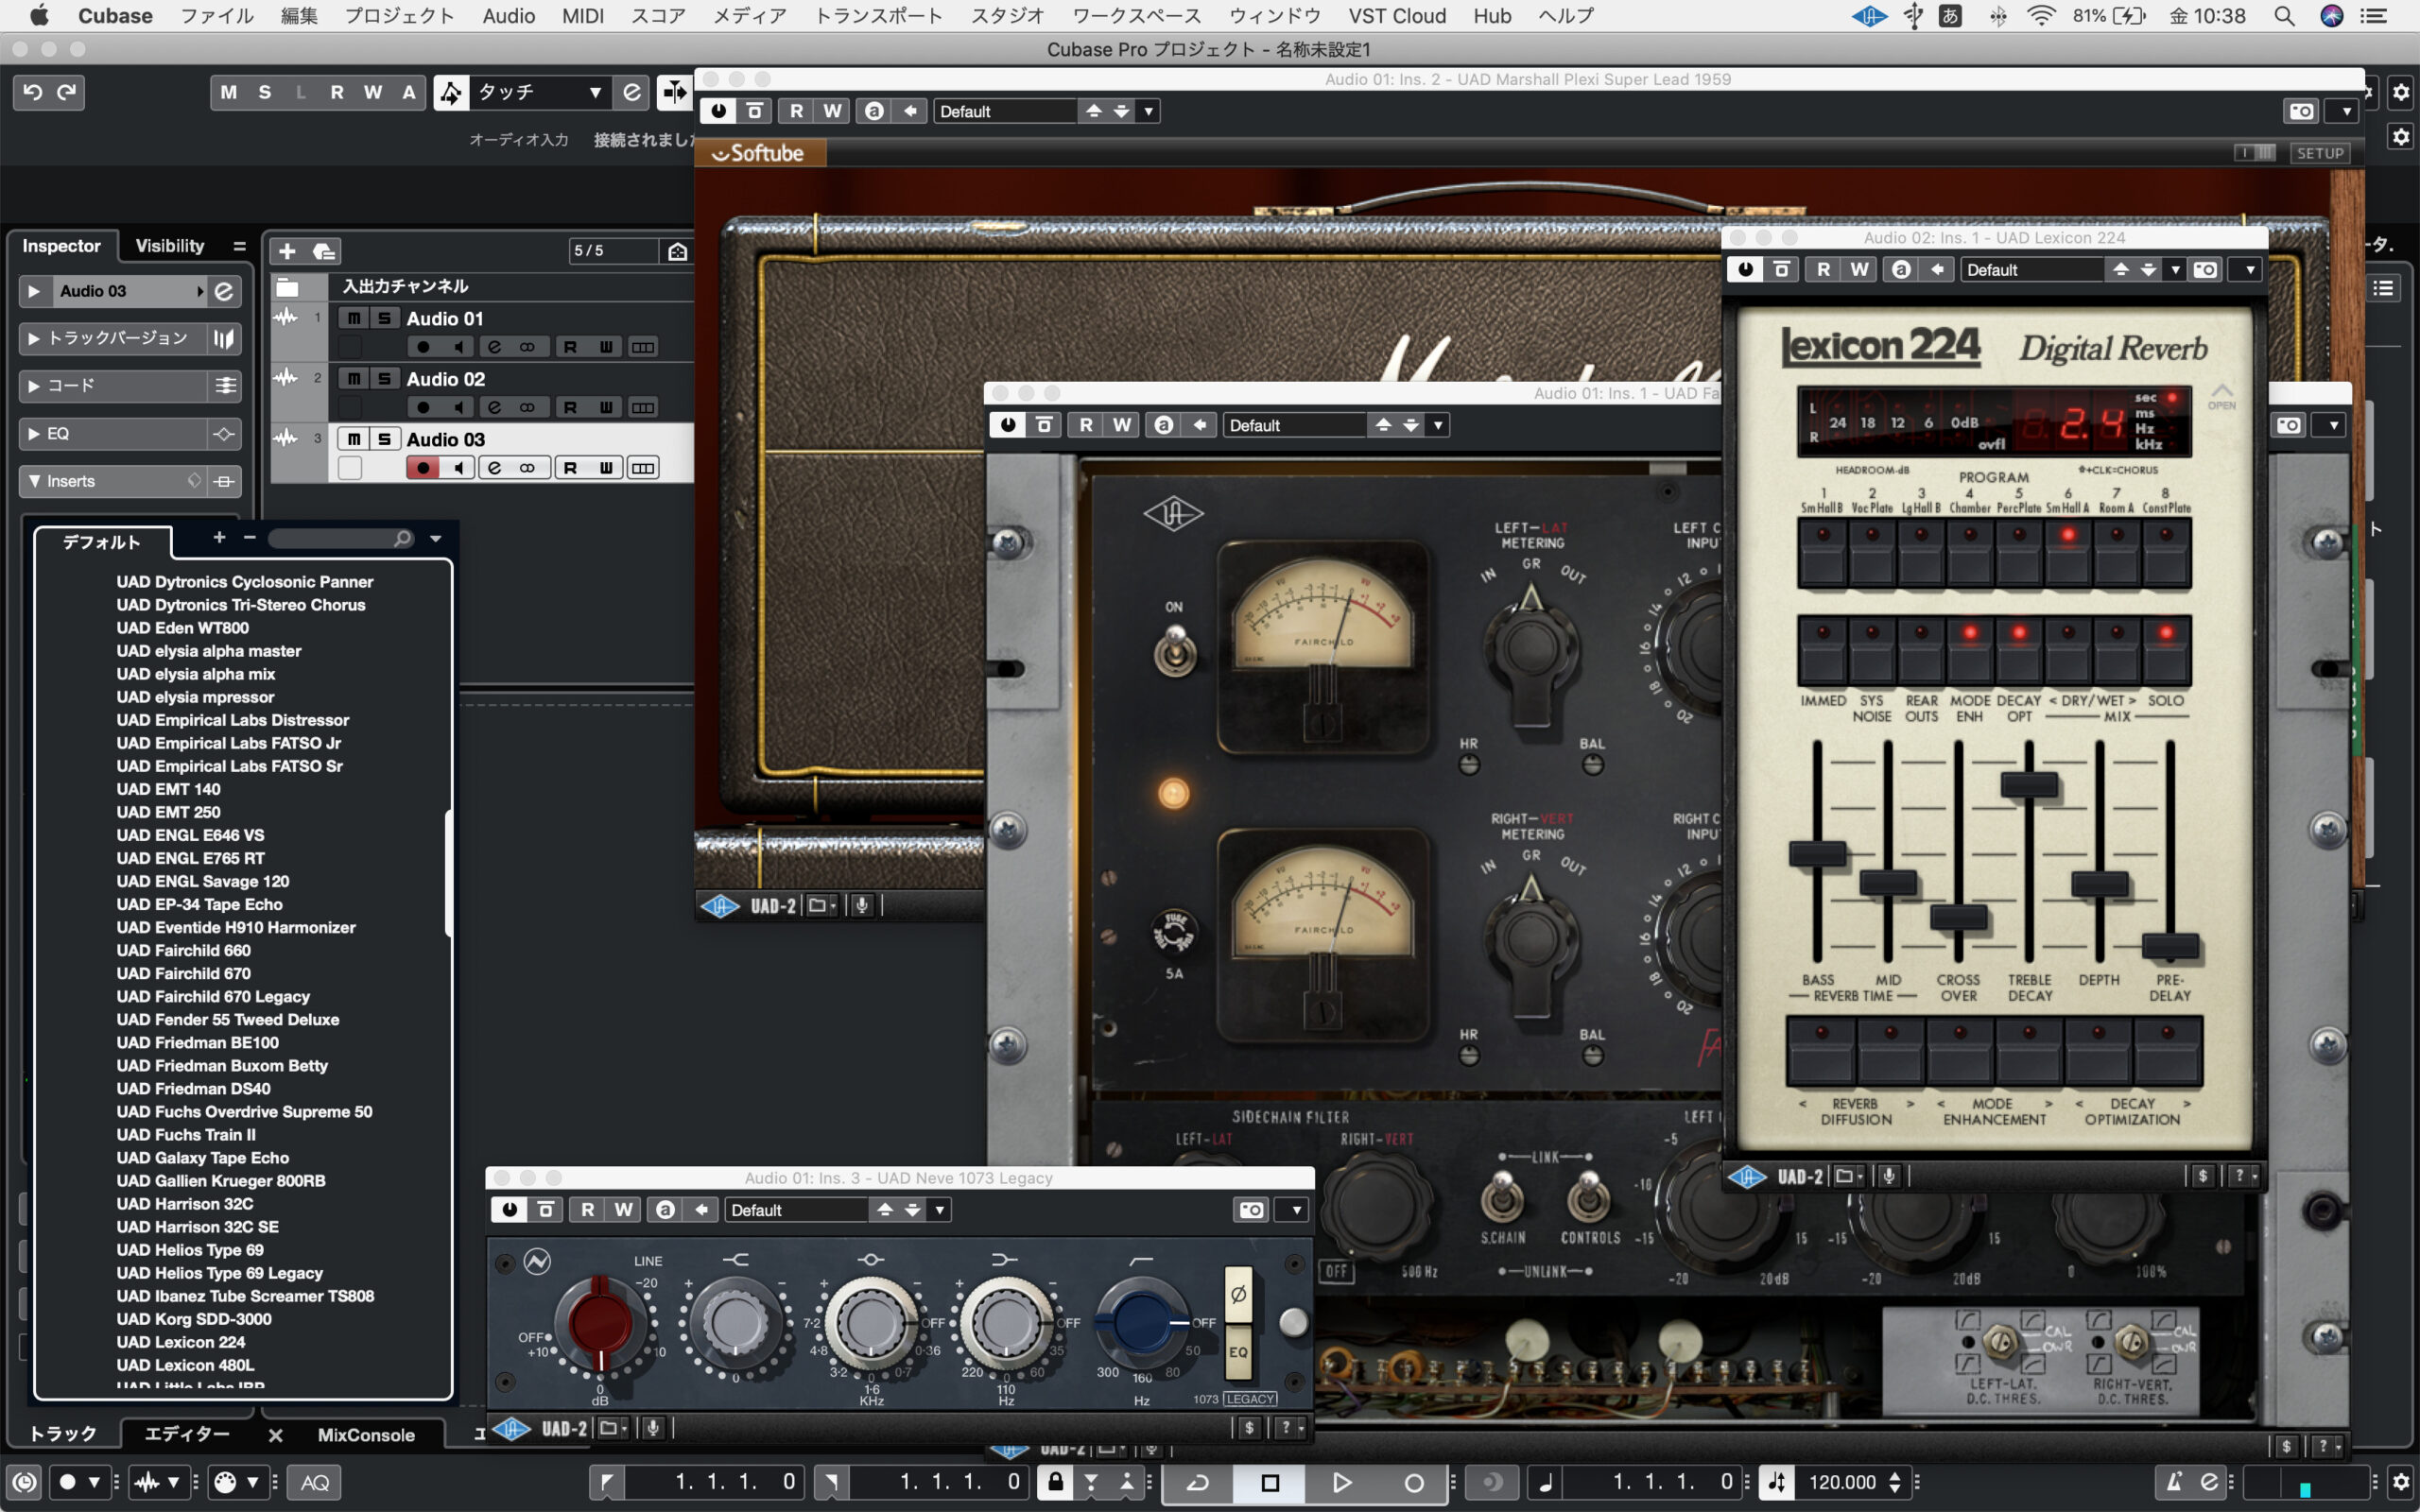Click the undo arrow in Cubase toolbar
This screenshot has height=1512, width=2420.
(33, 92)
